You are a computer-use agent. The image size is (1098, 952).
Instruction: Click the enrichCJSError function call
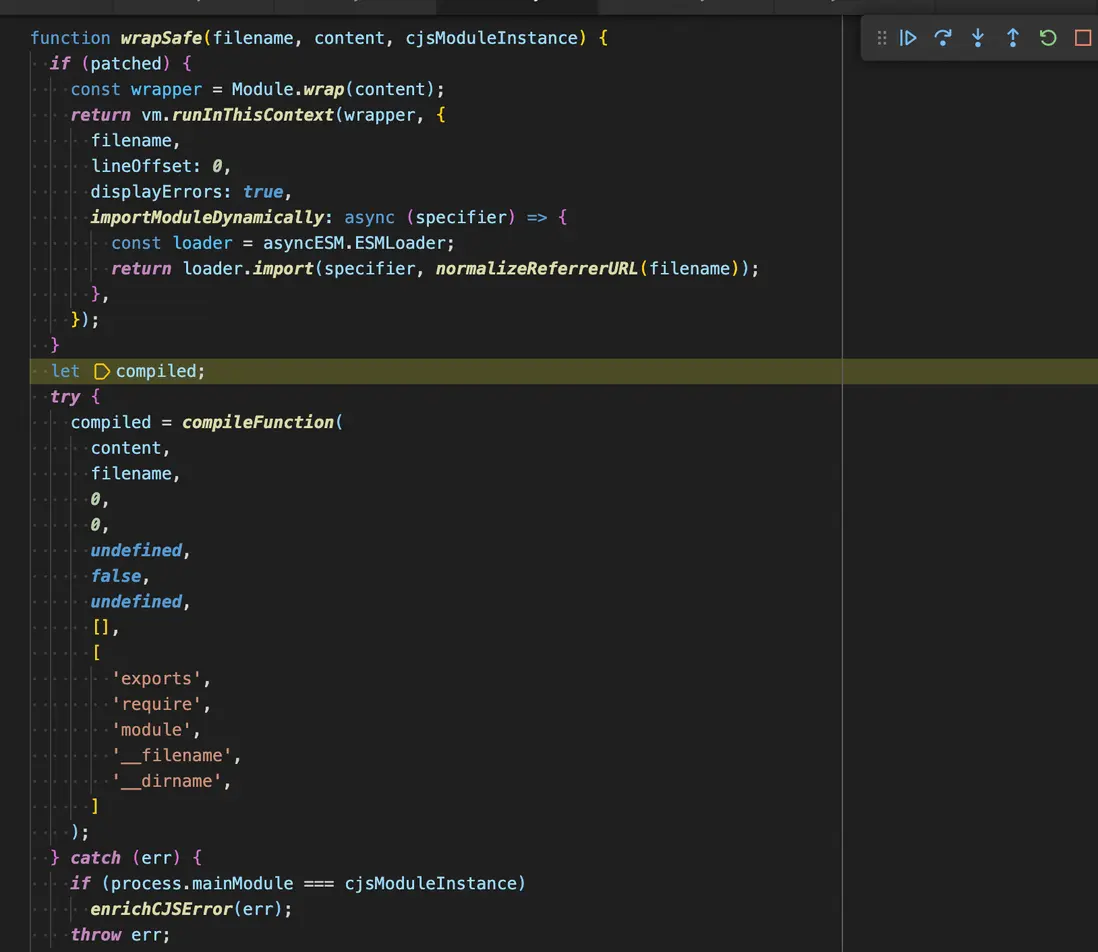(176, 909)
